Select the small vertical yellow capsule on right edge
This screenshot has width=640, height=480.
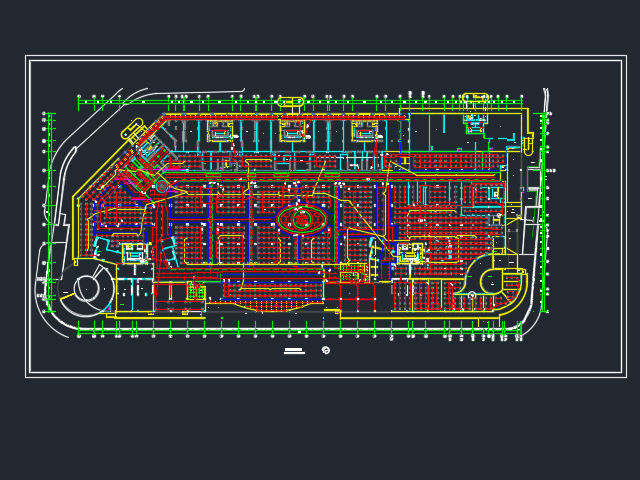(527, 147)
